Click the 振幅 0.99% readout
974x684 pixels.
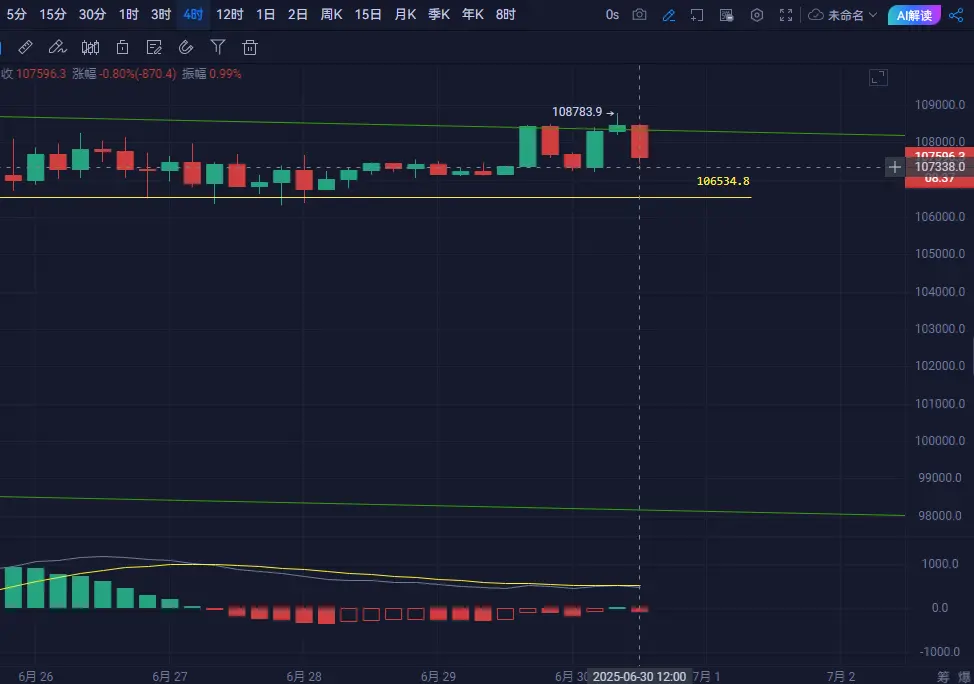(212, 73)
